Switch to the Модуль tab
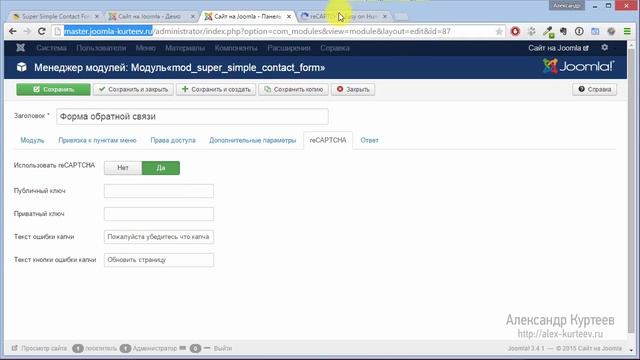Screen dimensions: 640x360 32,140
